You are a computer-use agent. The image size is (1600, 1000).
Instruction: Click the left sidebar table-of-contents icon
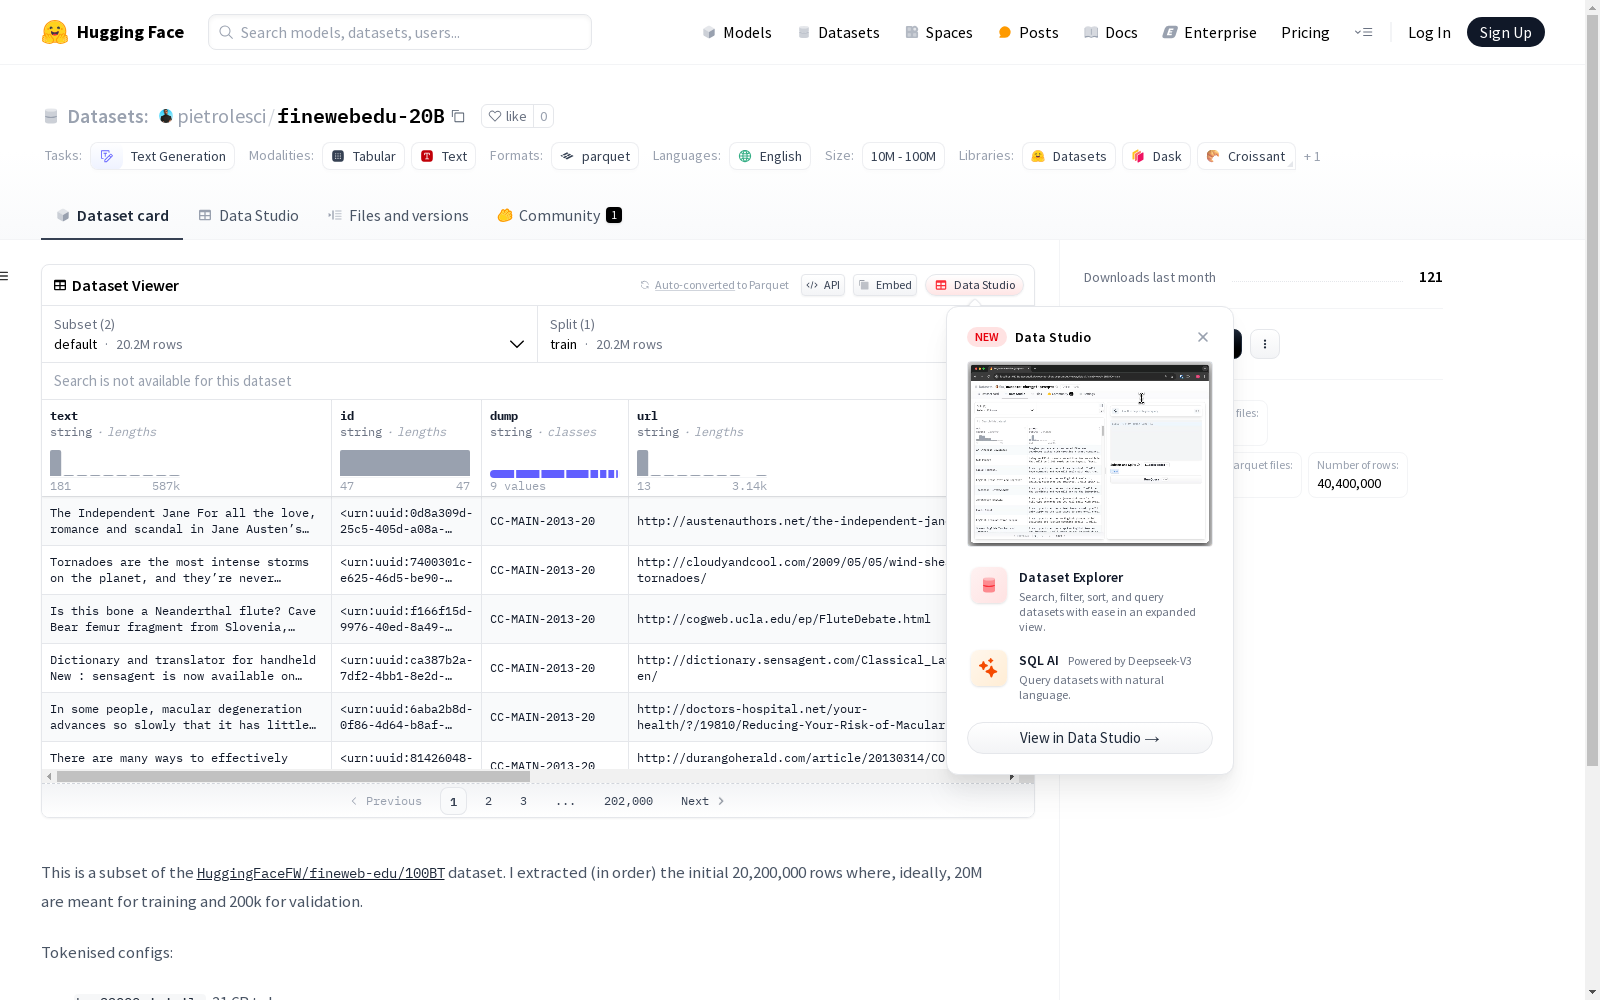tap(5, 276)
